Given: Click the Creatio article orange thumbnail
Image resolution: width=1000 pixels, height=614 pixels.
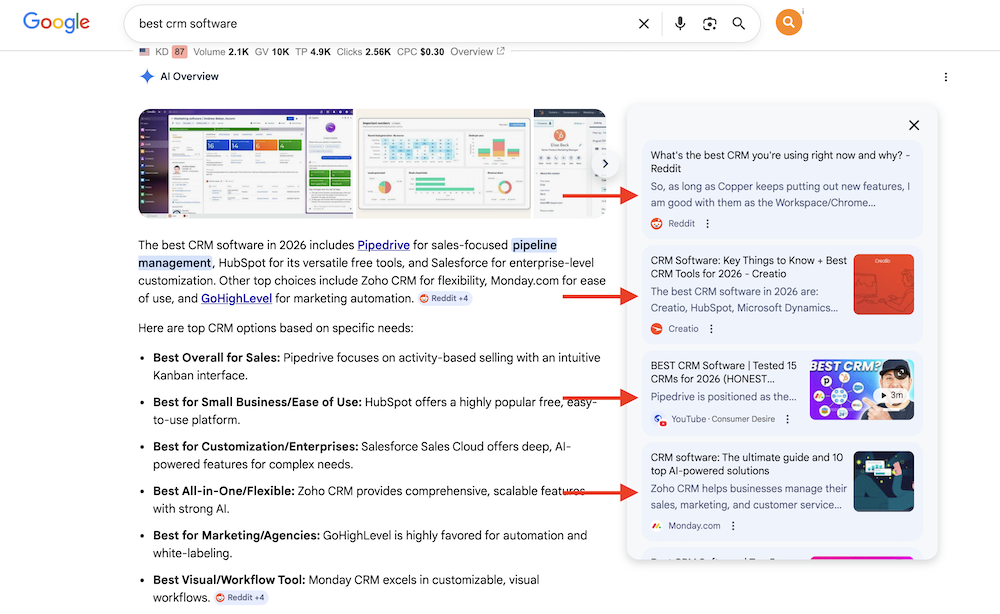Looking at the screenshot, I should coord(883,284).
